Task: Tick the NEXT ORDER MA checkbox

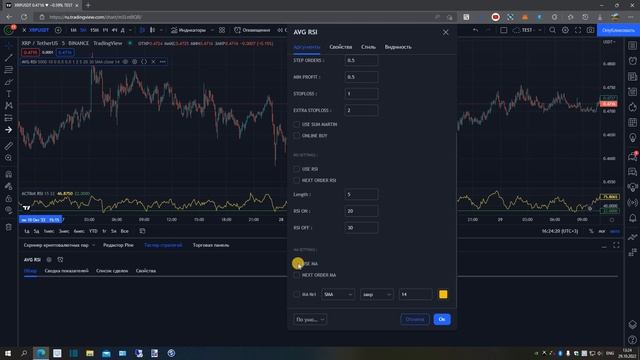Action: [297, 275]
